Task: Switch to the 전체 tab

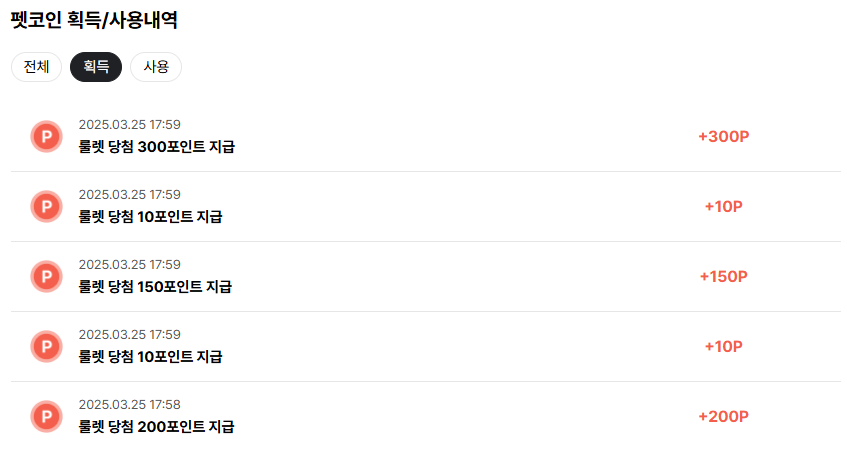Action: 36,67
